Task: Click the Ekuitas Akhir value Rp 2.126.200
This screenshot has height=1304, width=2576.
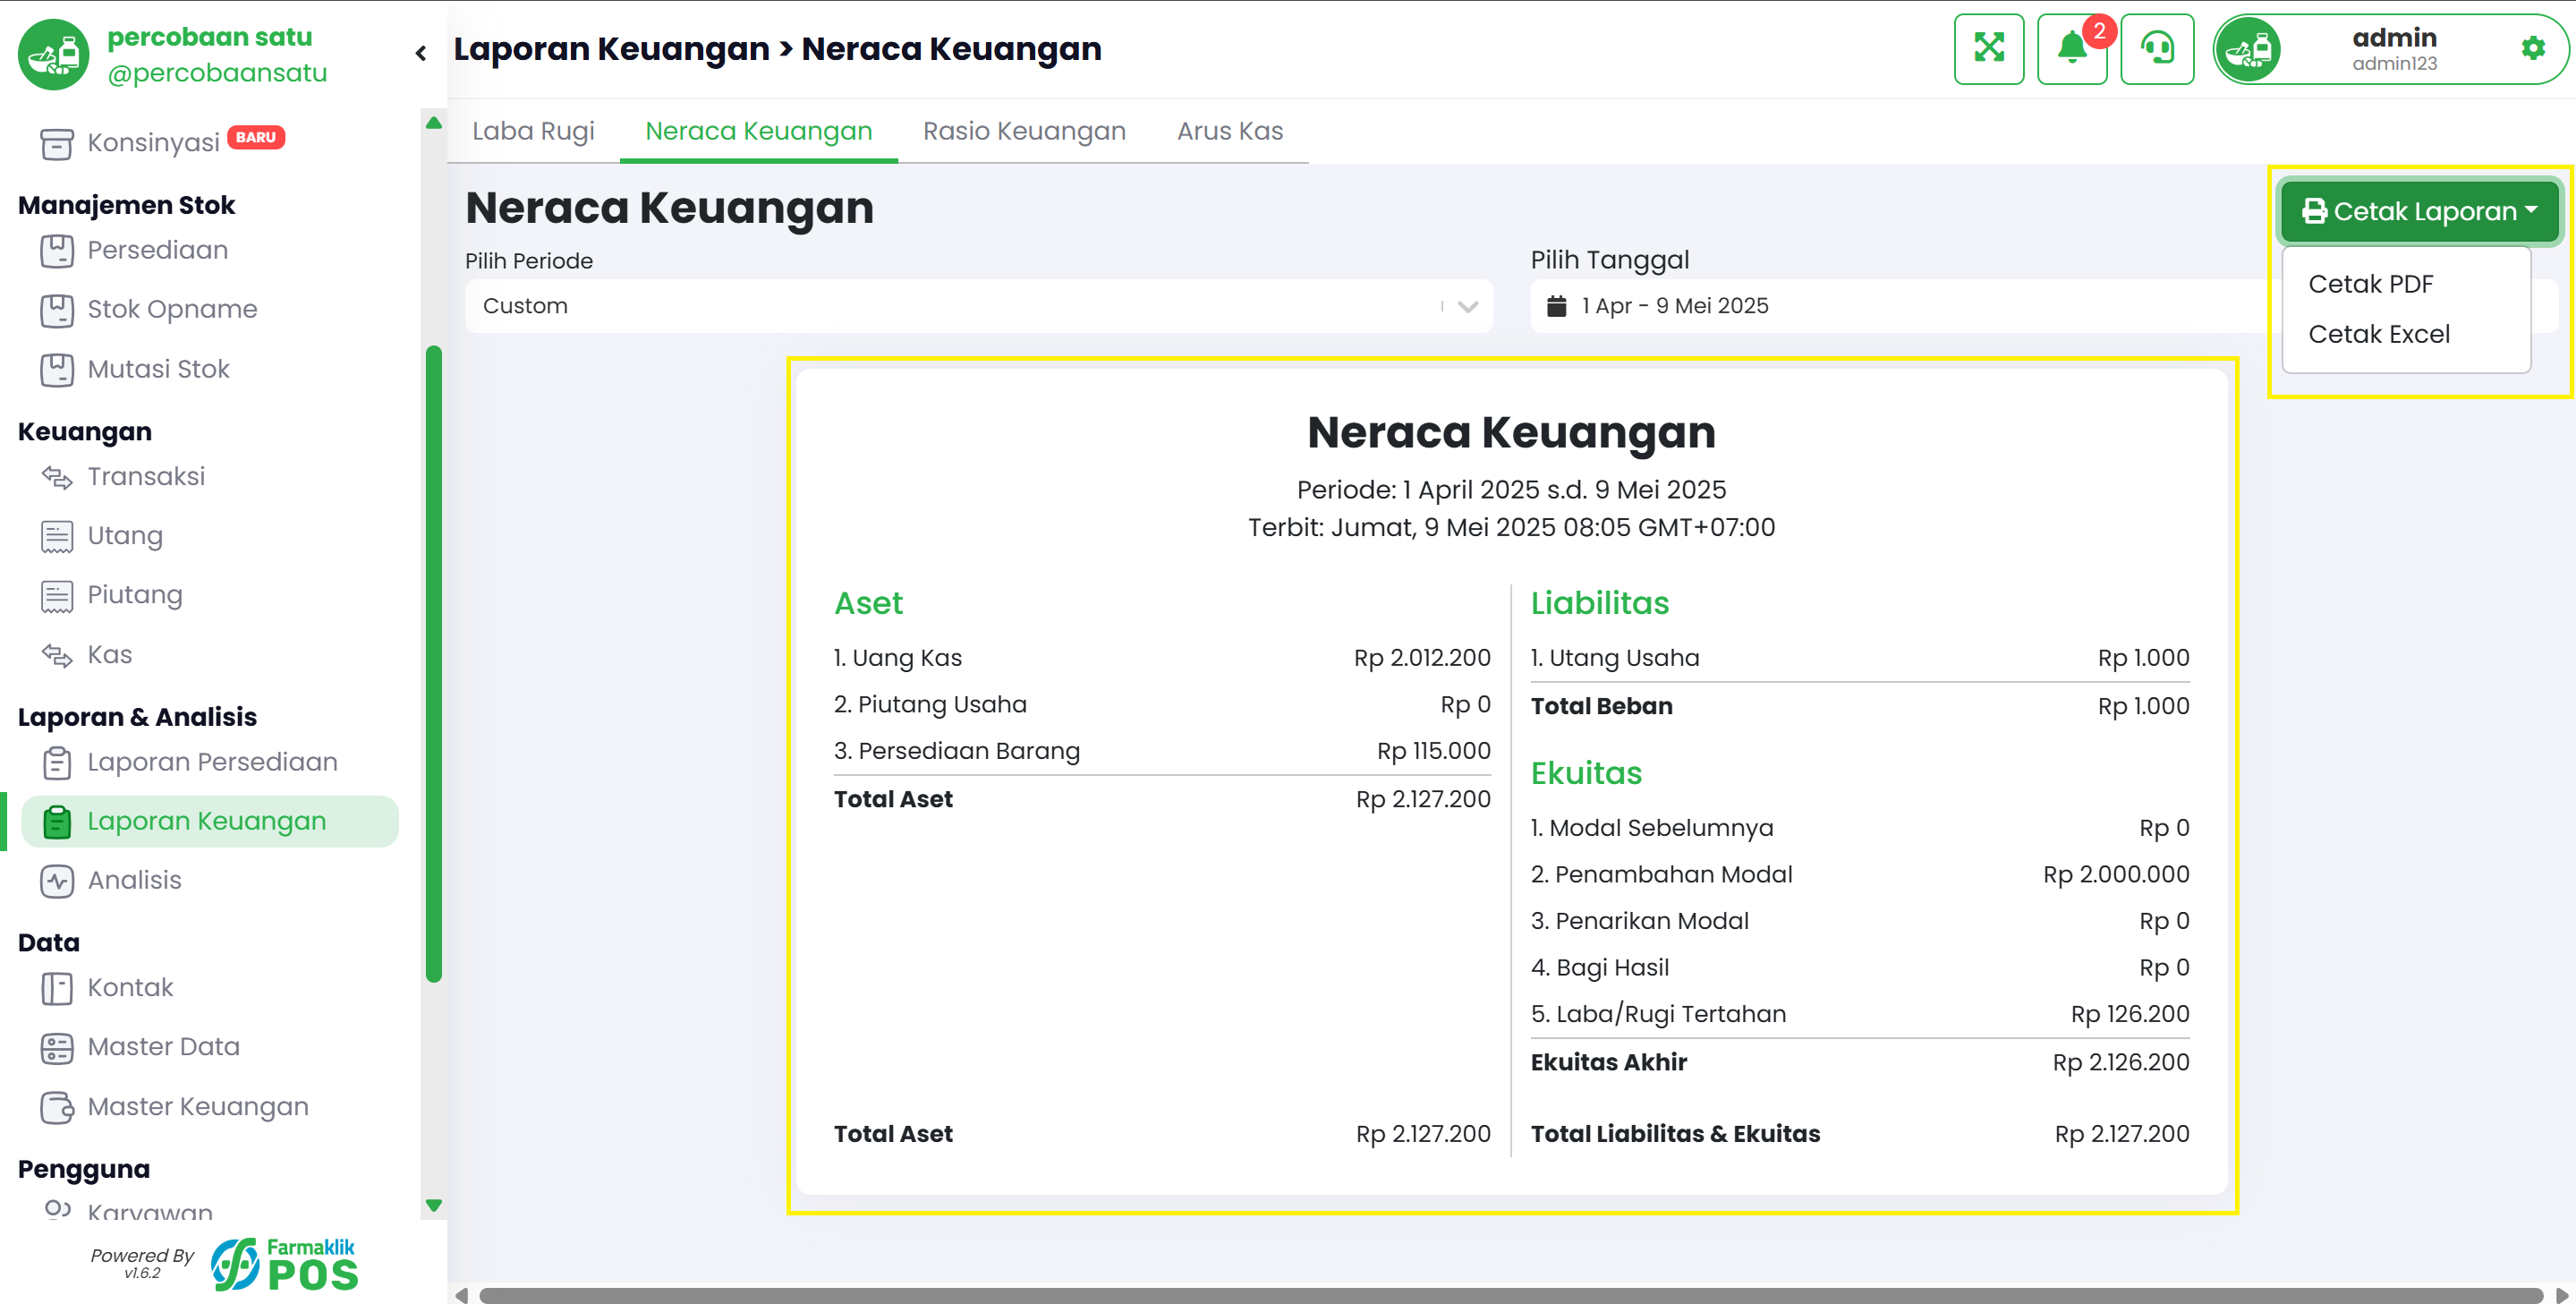Action: [x=2120, y=1062]
